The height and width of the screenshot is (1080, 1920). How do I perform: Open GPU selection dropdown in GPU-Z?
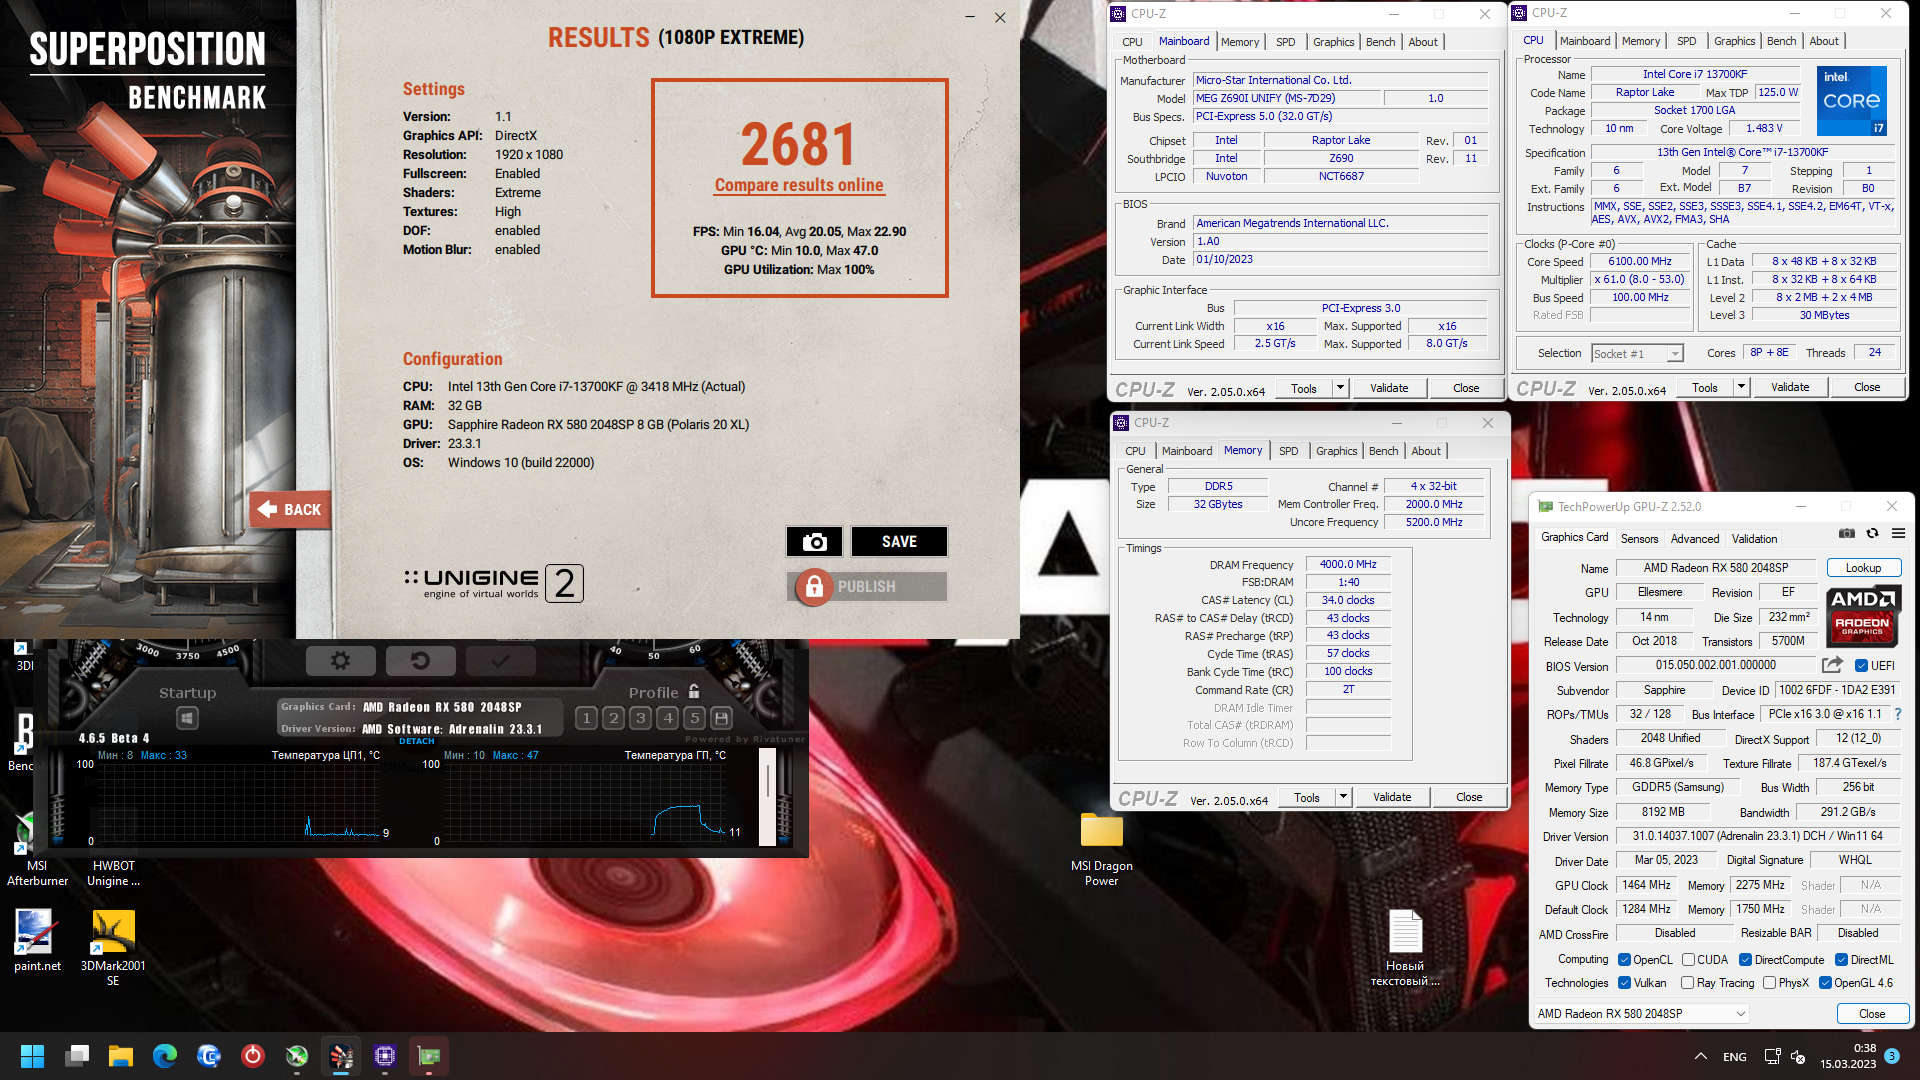(x=1641, y=1014)
